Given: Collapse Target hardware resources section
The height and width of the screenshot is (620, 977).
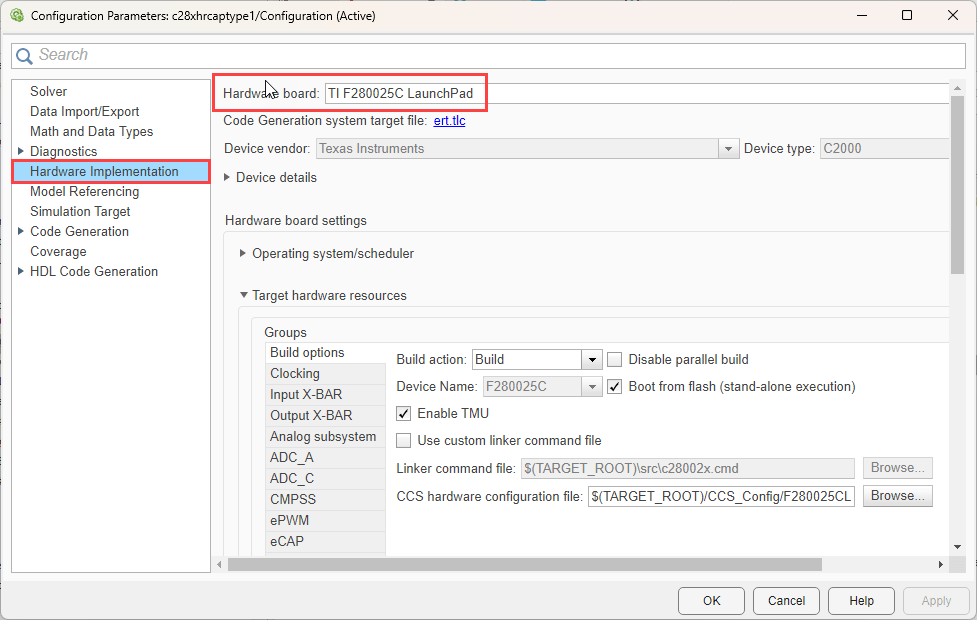Looking at the screenshot, I should 243,296.
